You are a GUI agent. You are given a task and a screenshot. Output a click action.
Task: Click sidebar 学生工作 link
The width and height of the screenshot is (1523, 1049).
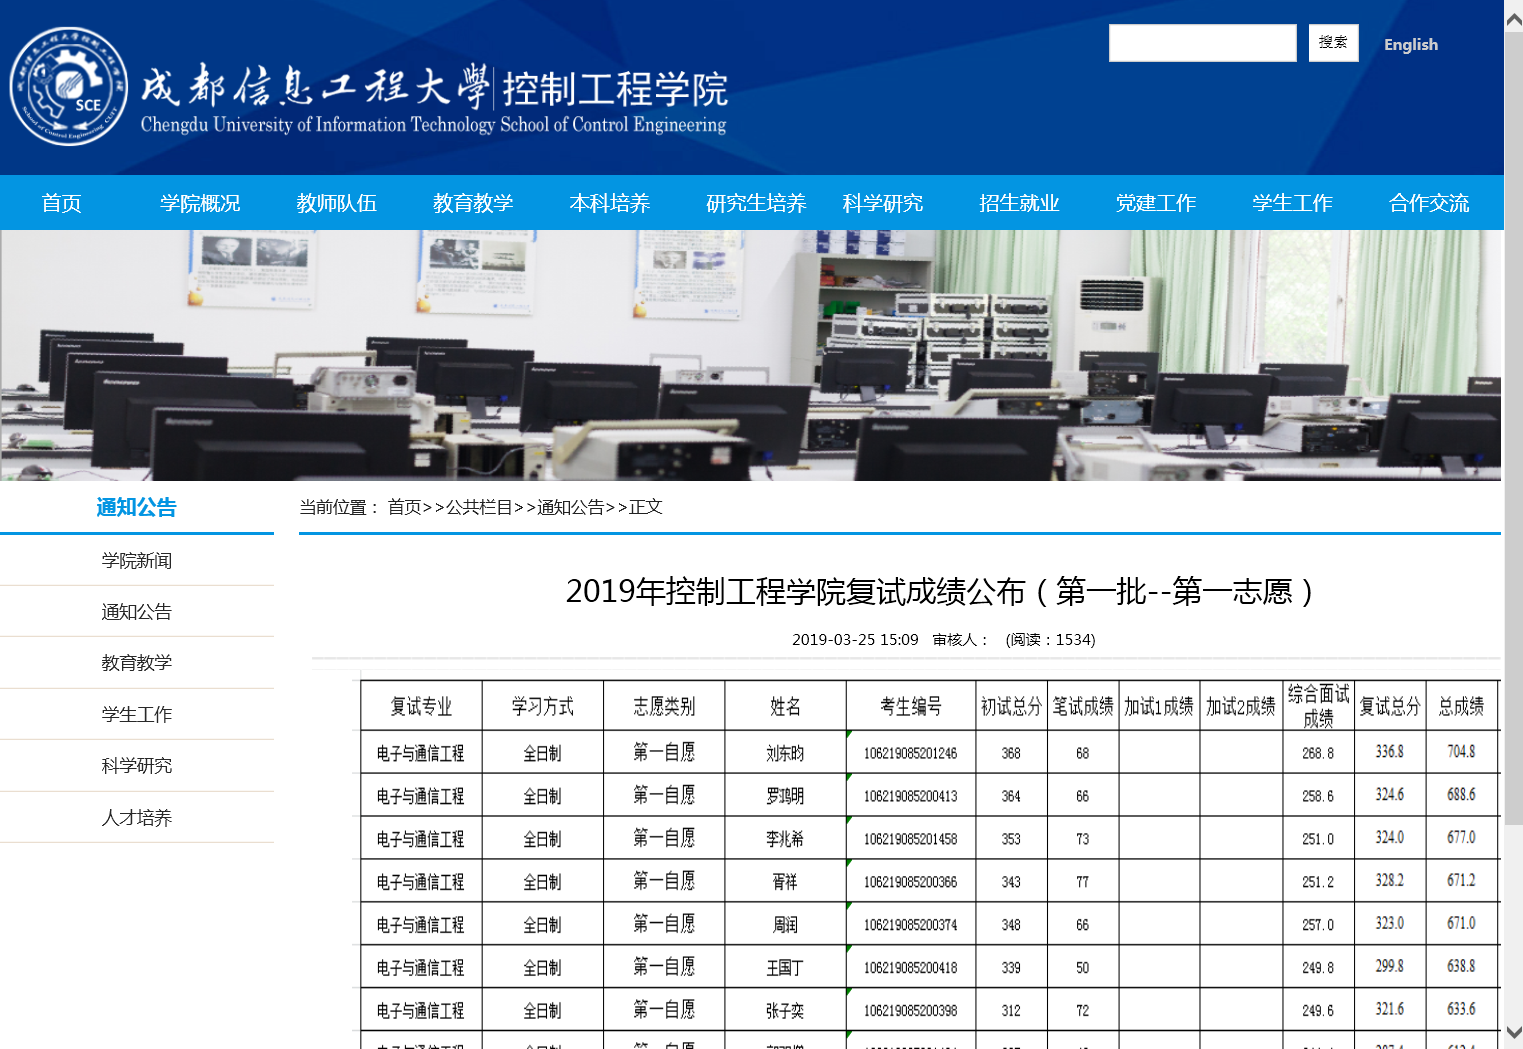tap(137, 715)
